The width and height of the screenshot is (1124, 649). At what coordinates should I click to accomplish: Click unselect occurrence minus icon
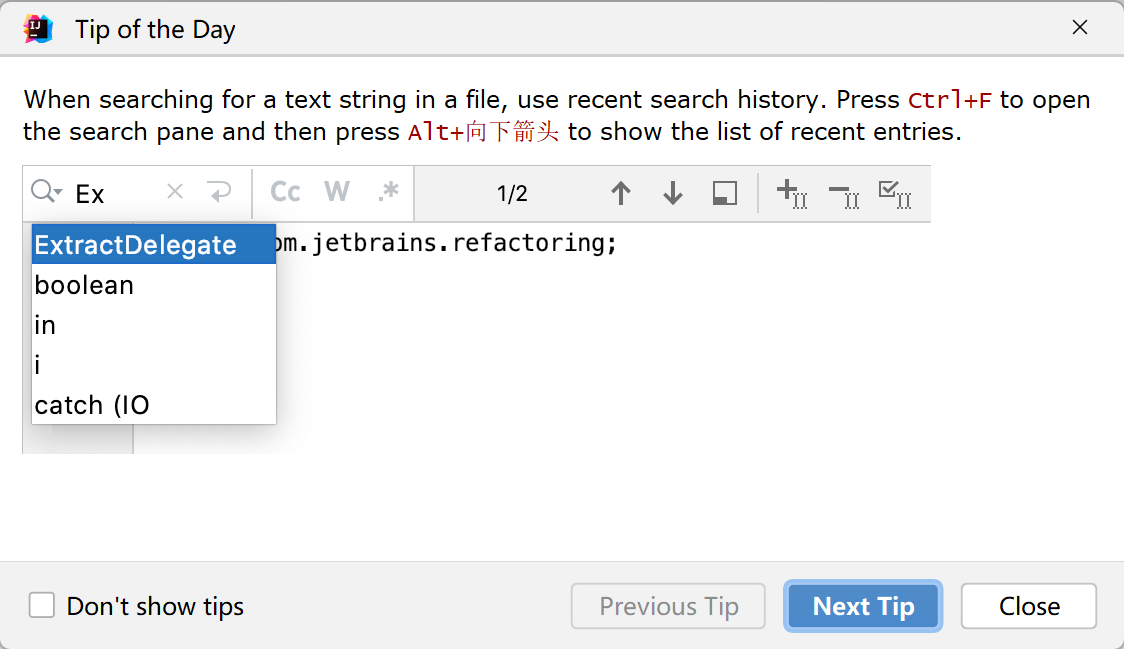(x=844, y=195)
